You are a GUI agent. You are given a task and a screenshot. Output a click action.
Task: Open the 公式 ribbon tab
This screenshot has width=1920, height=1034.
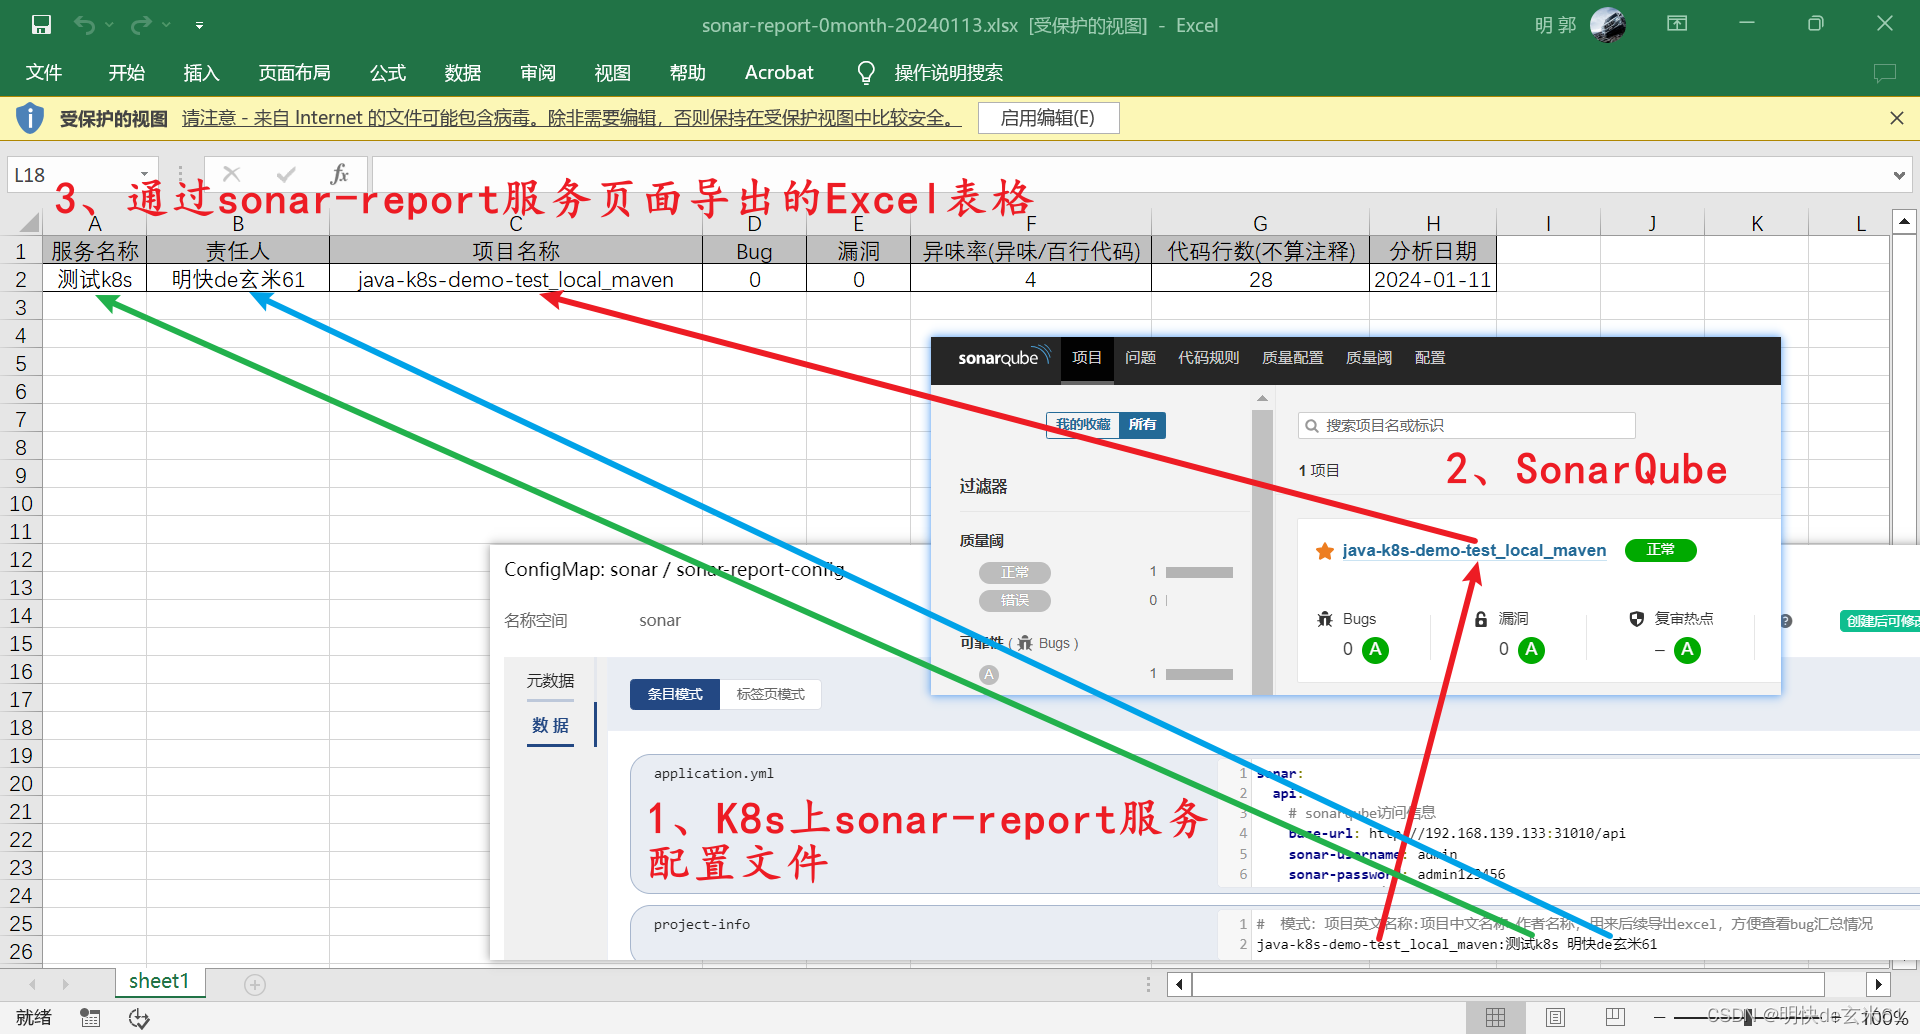pos(388,73)
